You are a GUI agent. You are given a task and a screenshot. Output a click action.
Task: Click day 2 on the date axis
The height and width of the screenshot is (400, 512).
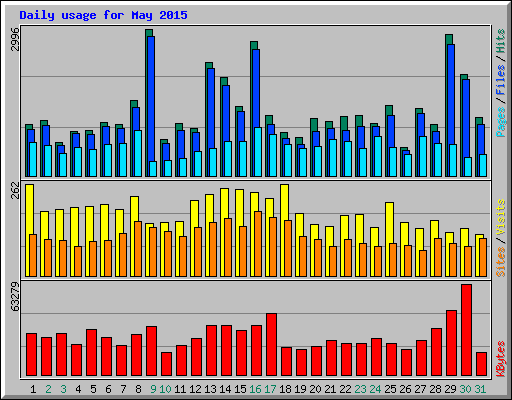click(48, 389)
